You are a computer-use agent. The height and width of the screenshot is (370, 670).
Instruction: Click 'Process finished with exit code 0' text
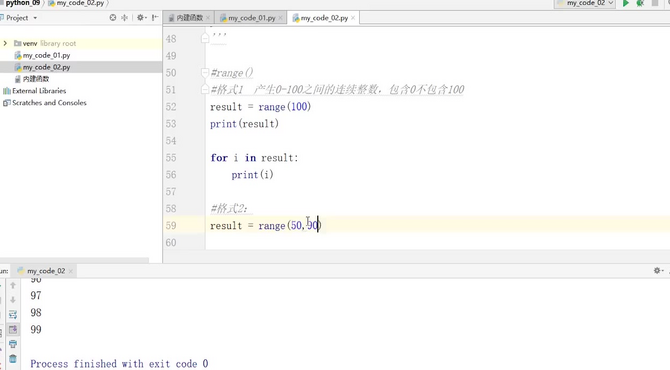tap(119, 364)
